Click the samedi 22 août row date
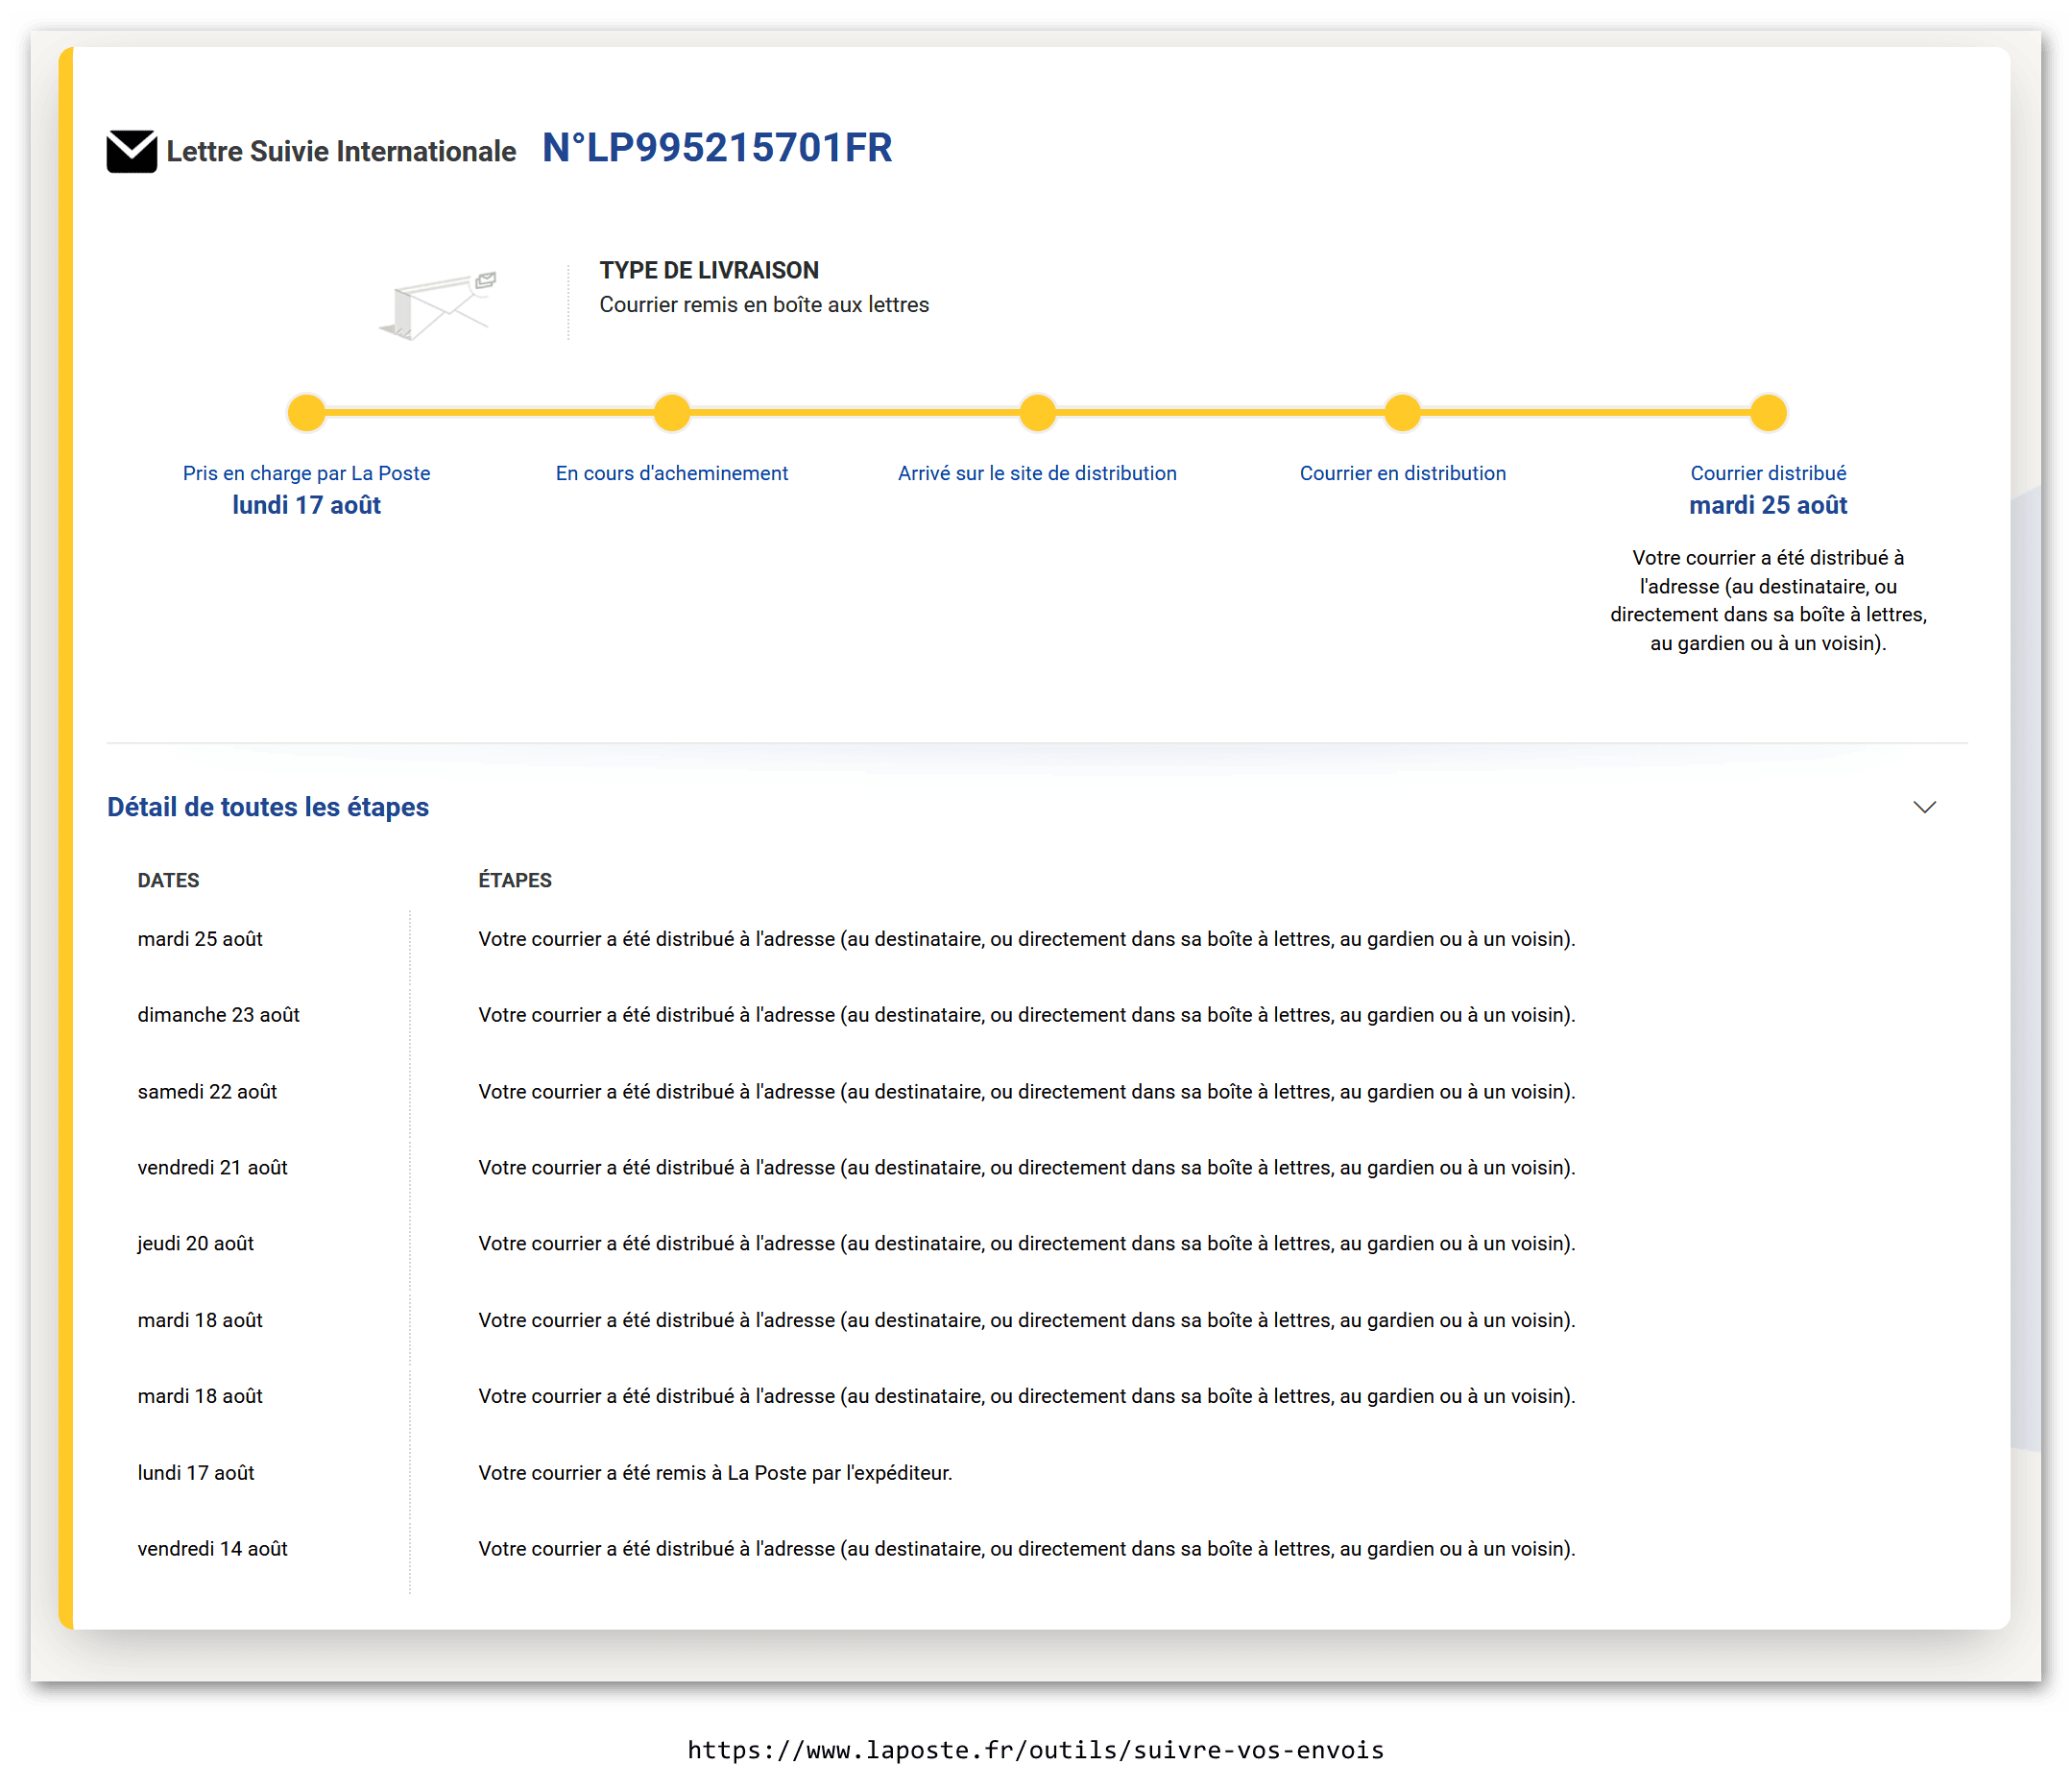The width and height of the screenshot is (2072, 1789). [x=207, y=1092]
